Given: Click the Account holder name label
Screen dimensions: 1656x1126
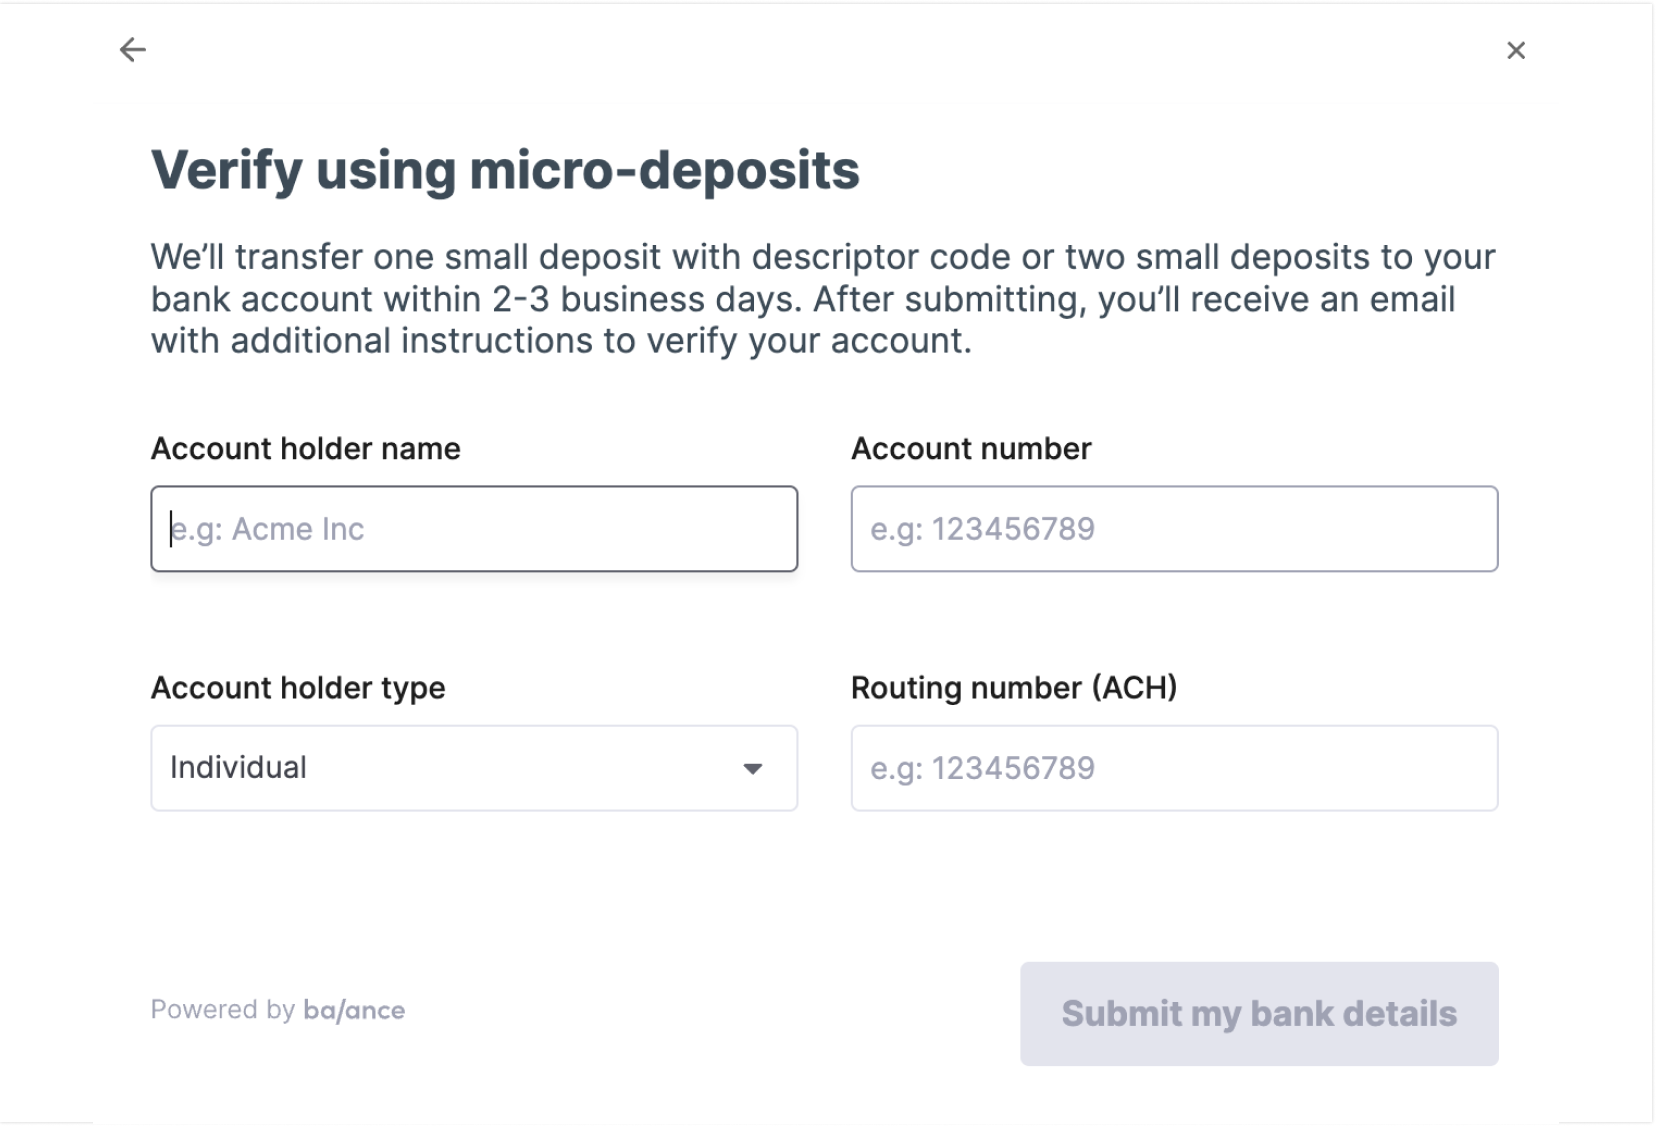Looking at the screenshot, I should click(x=306, y=449).
